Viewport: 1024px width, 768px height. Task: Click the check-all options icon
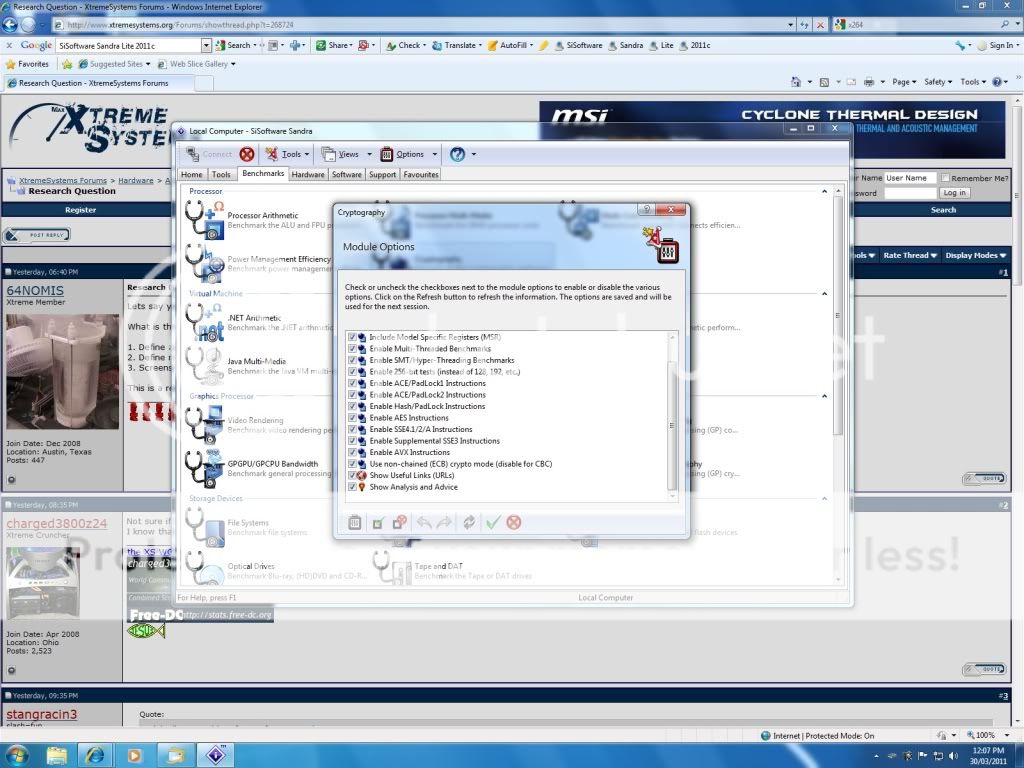[x=378, y=522]
